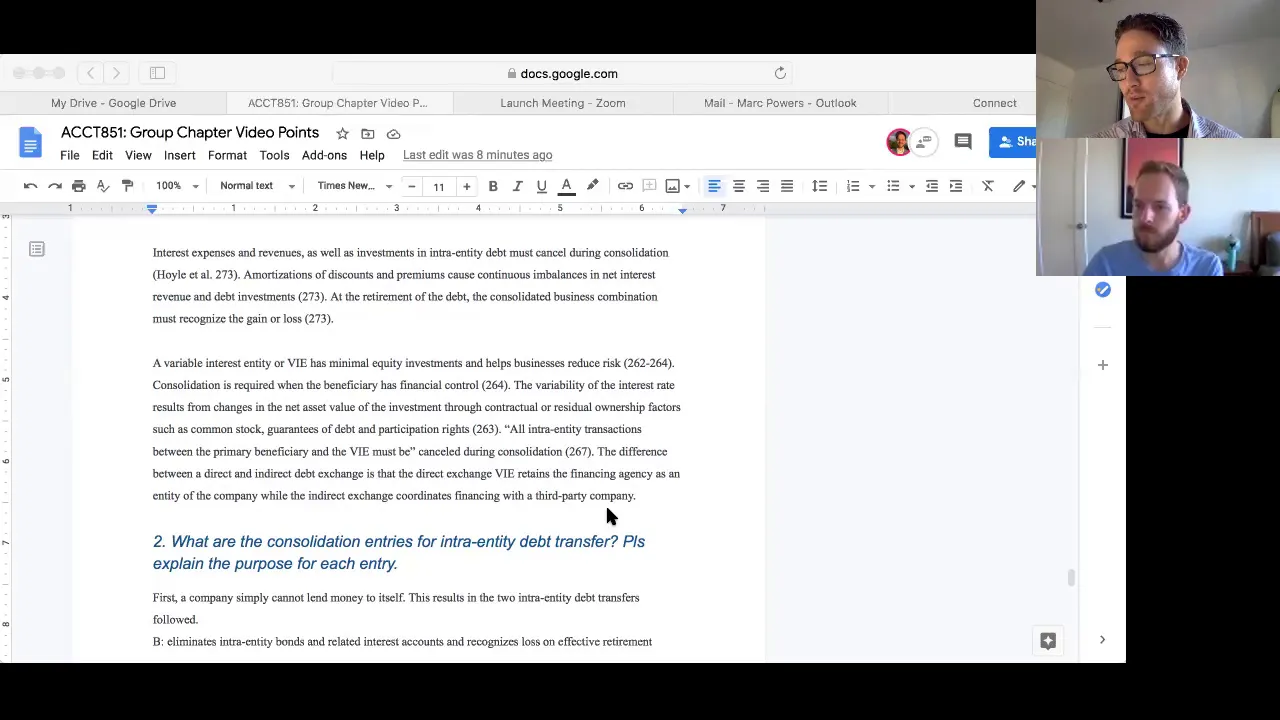
Task: Add a comment from the toolbar
Action: (x=649, y=186)
